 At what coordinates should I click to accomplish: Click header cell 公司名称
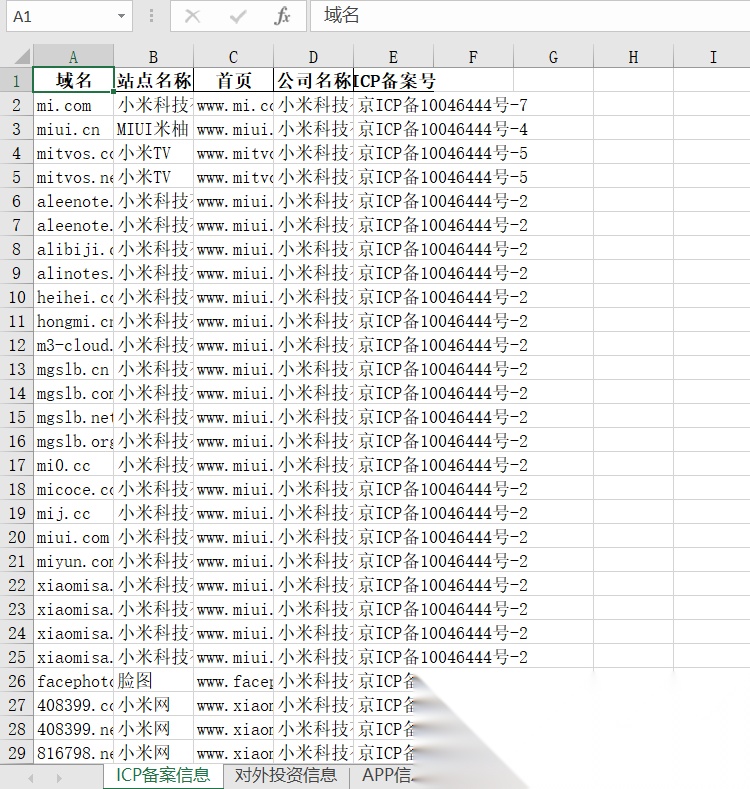313,80
